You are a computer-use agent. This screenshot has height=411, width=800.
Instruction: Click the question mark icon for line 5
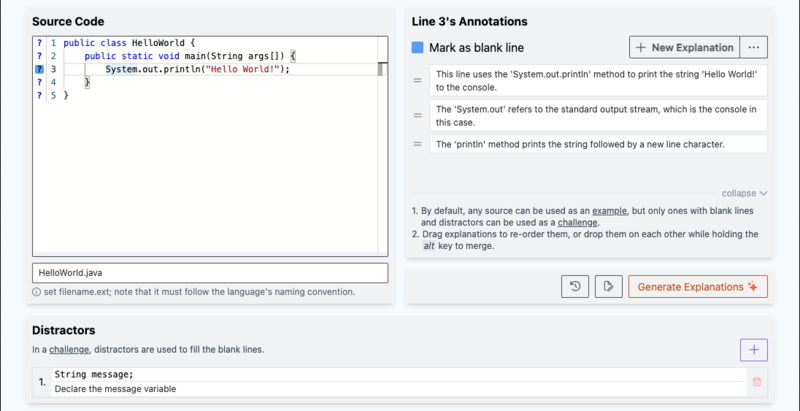click(x=39, y=95)
